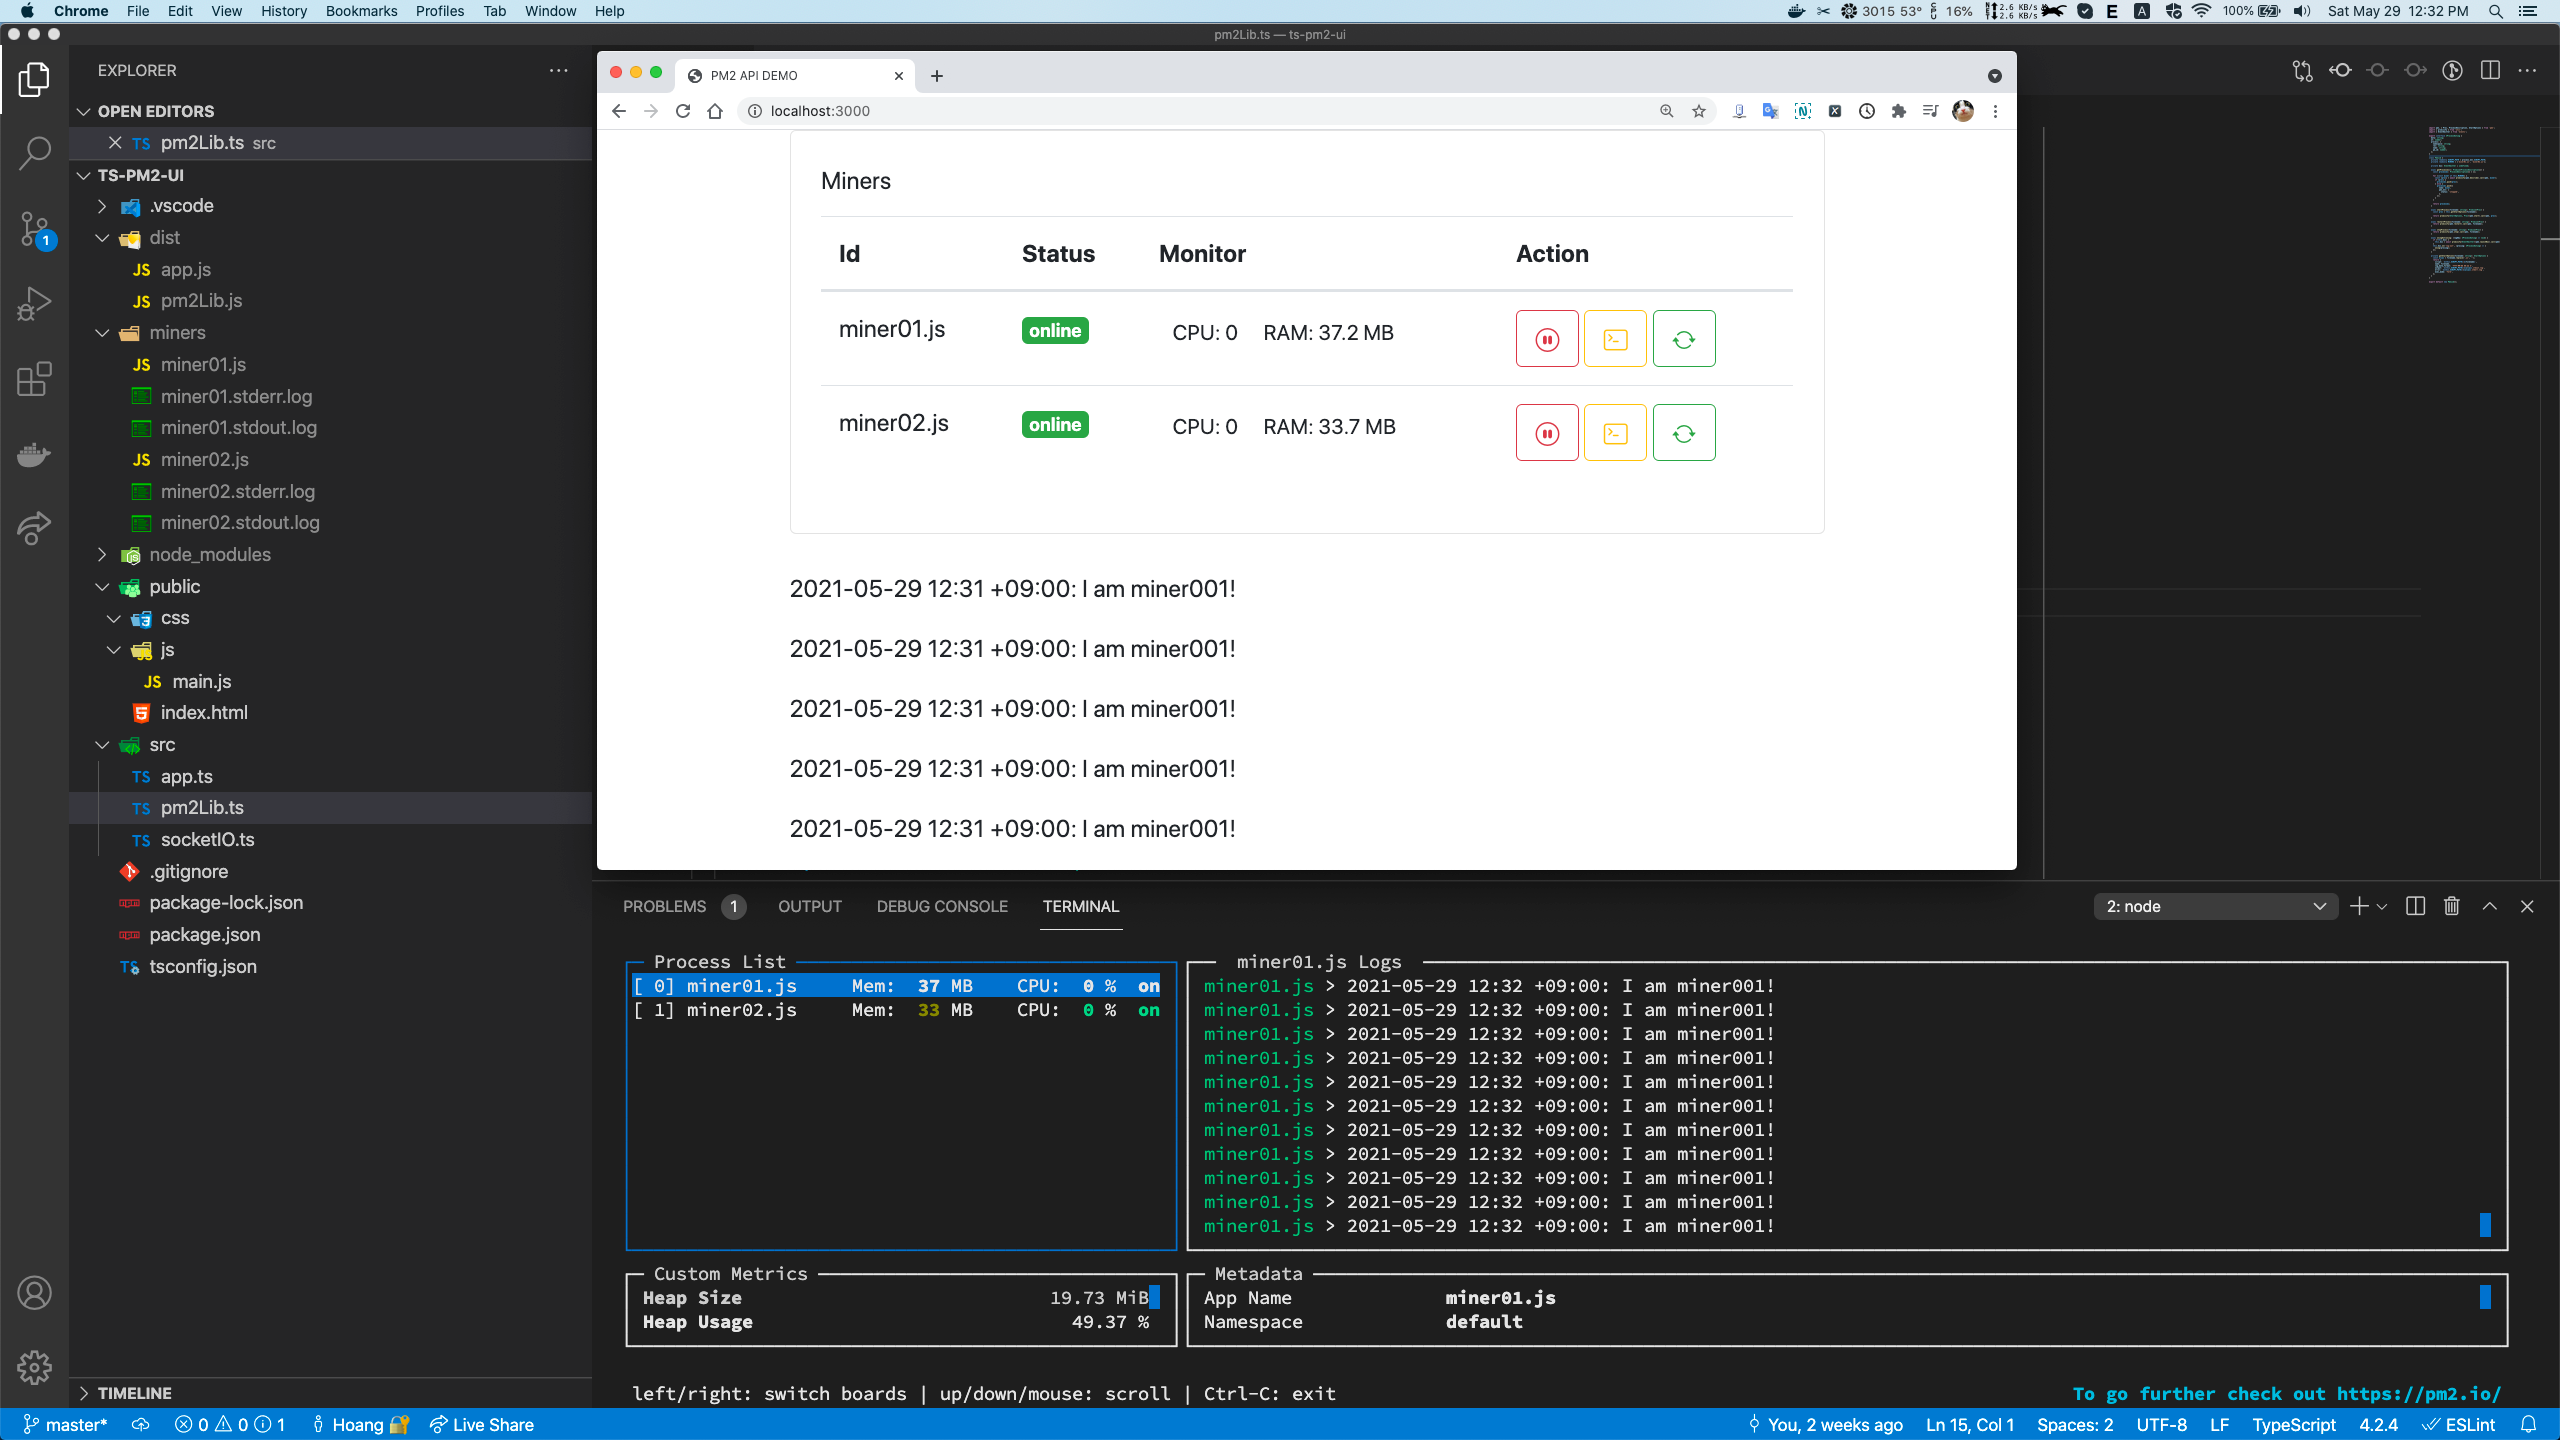Maximize terminal panel size chevron
Image resolution: width=2560 pixels, height=1440 pixels.
(x=2489, y=906)
